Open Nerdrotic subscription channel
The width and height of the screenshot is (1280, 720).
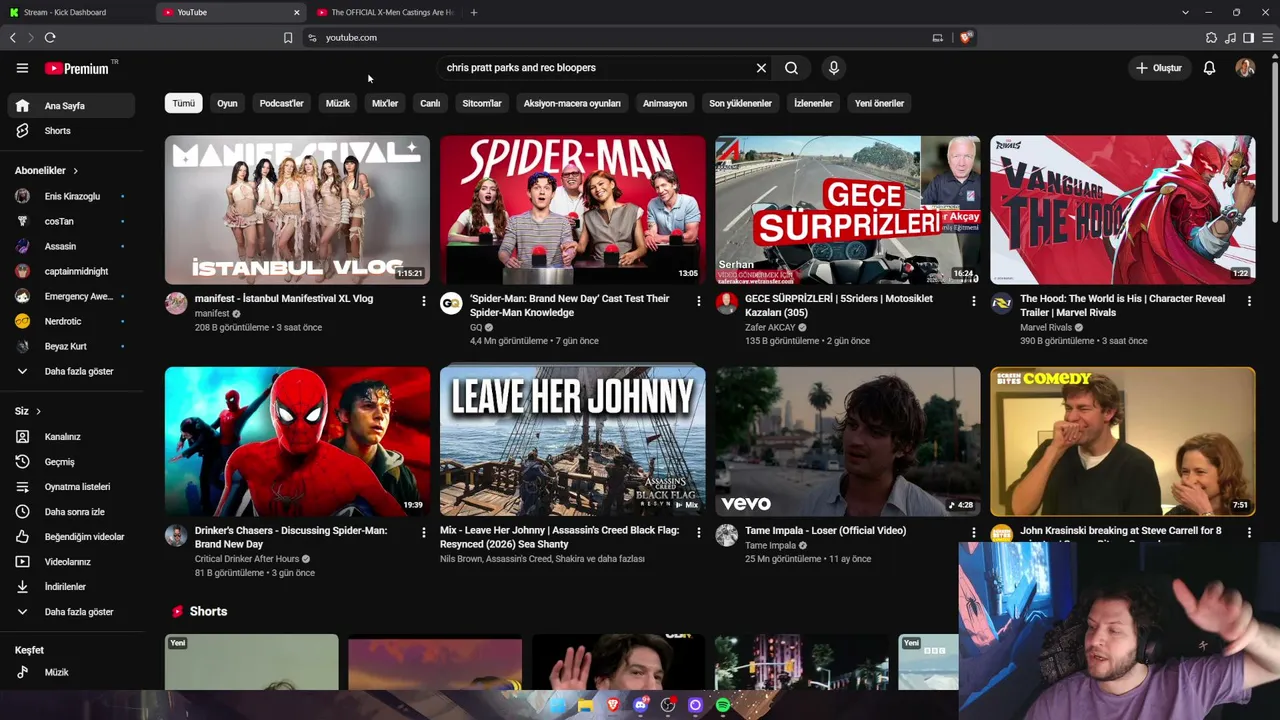[70, 321]
